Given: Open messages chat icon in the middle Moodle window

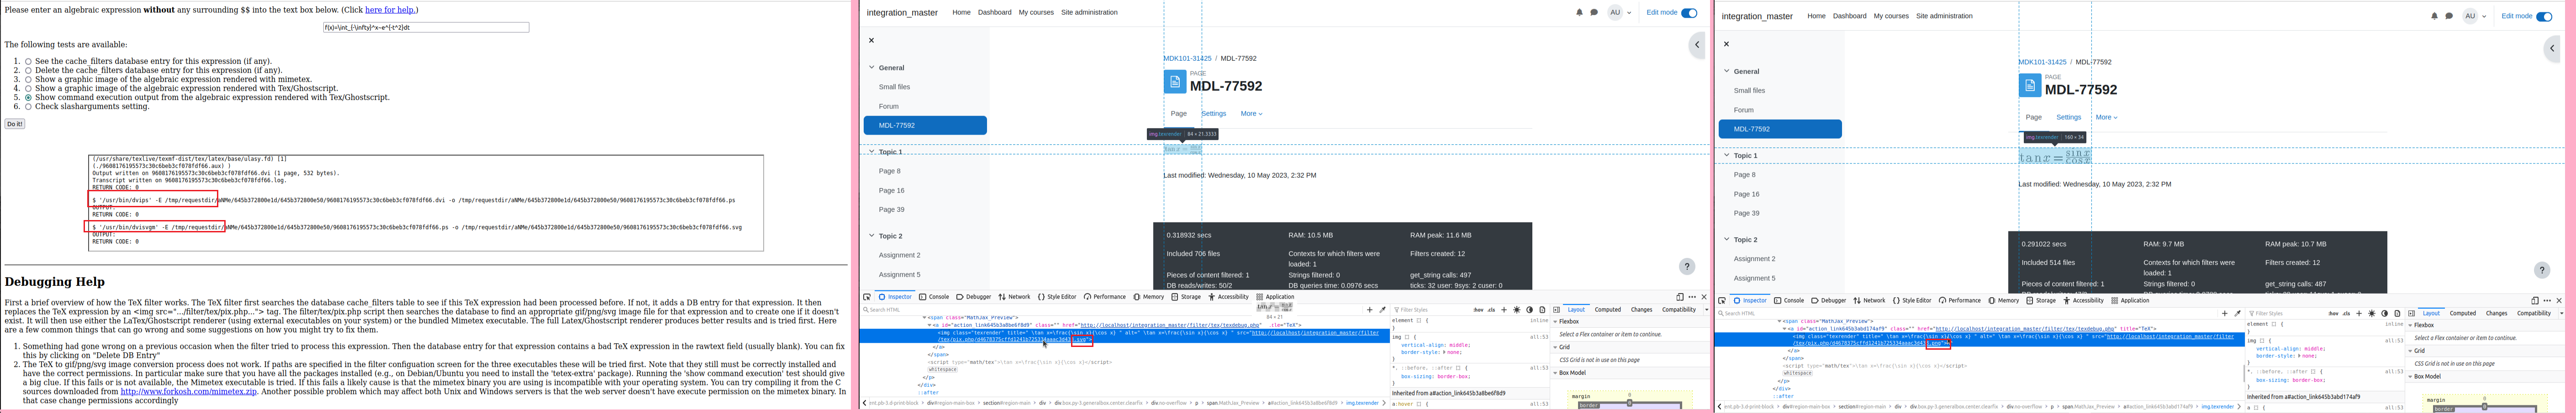Looking at the screenshot, I should click(1594, 13).
